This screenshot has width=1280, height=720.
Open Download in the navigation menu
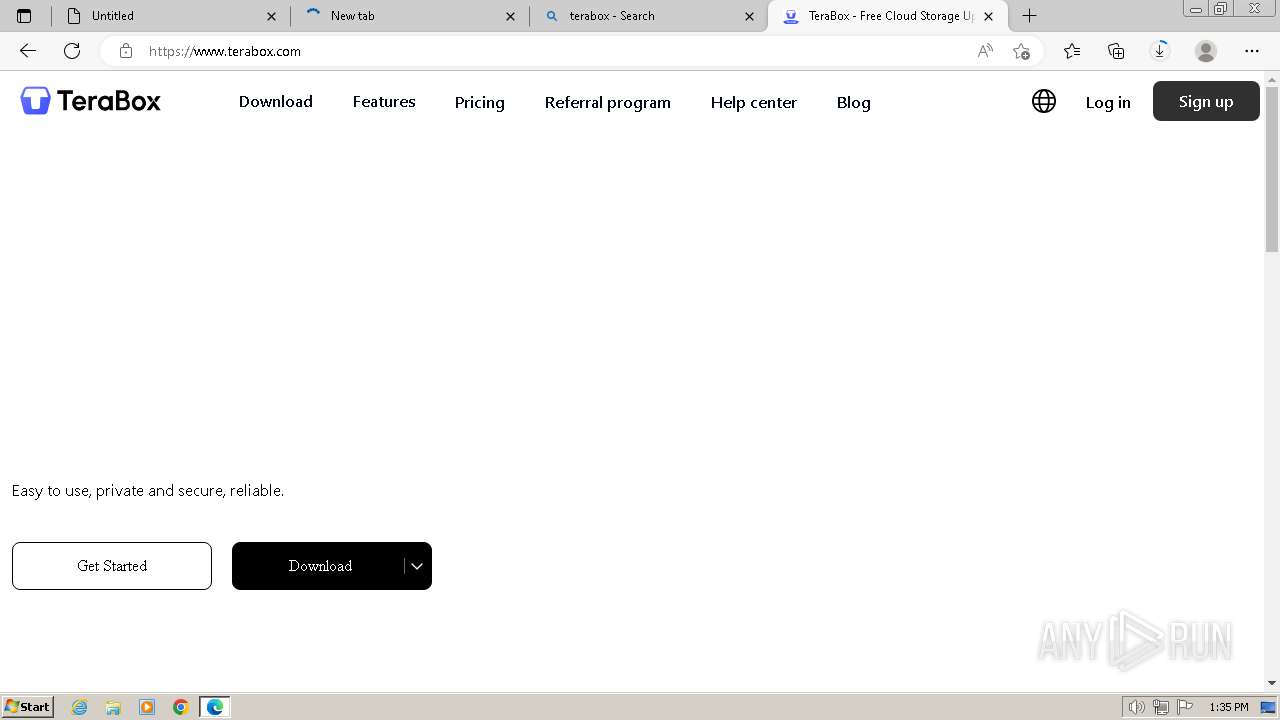tap(276, 102)
